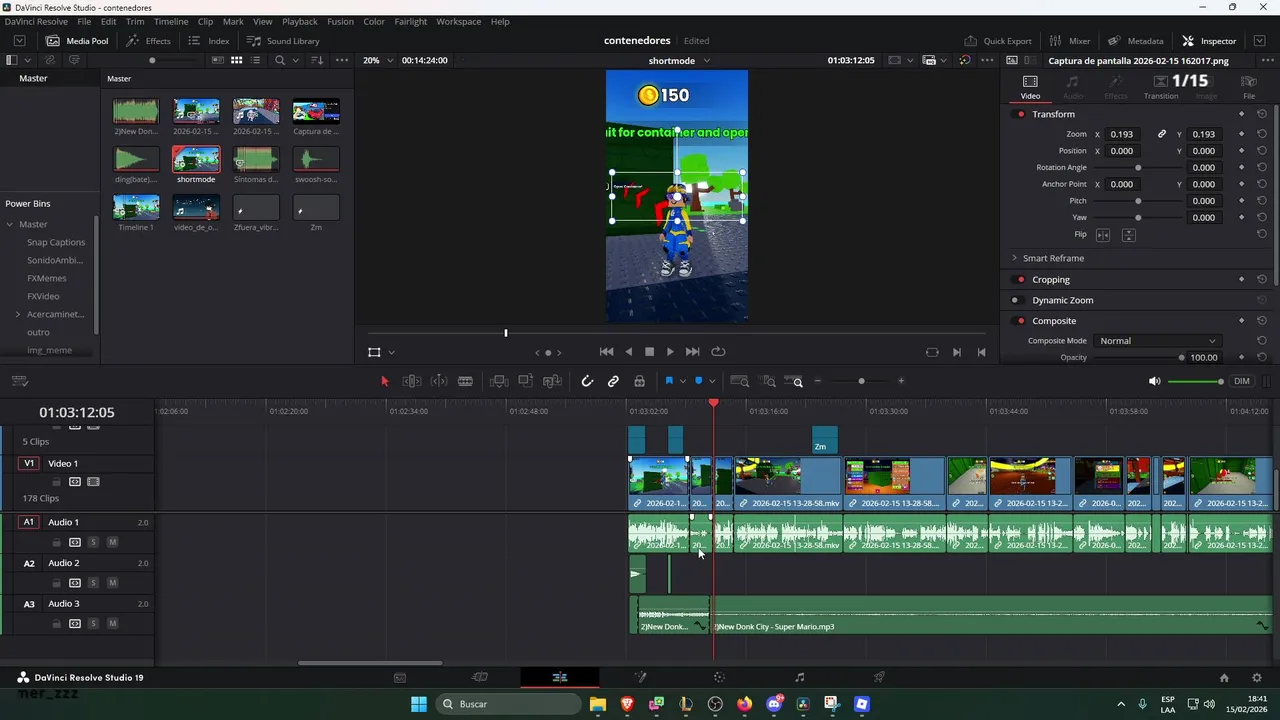Click Full Extent Zoom icon
This screenshot has height=720, width=1280.
pos(740,381)
